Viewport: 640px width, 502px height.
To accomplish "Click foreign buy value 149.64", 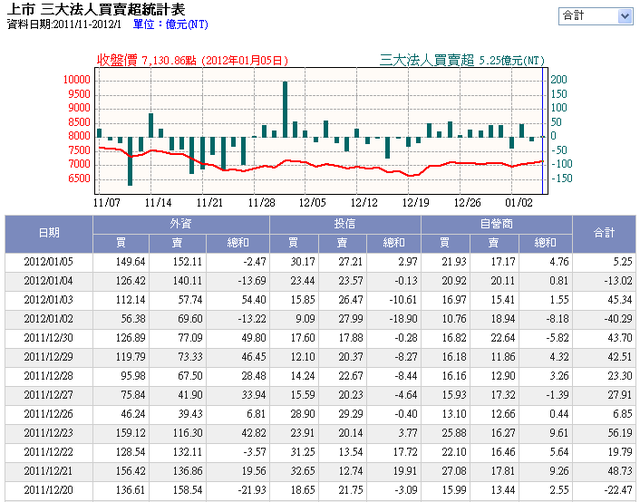I will tap(130, 262).
